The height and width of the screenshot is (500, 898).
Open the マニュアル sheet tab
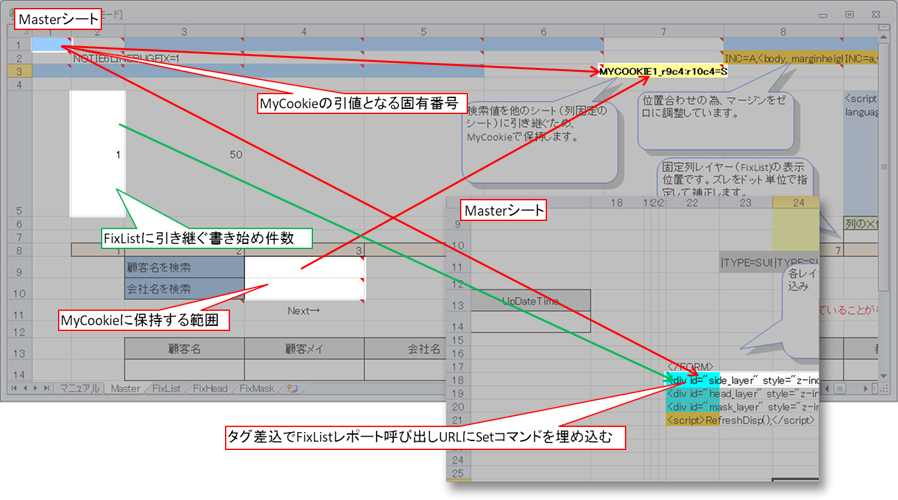point(79,388)
